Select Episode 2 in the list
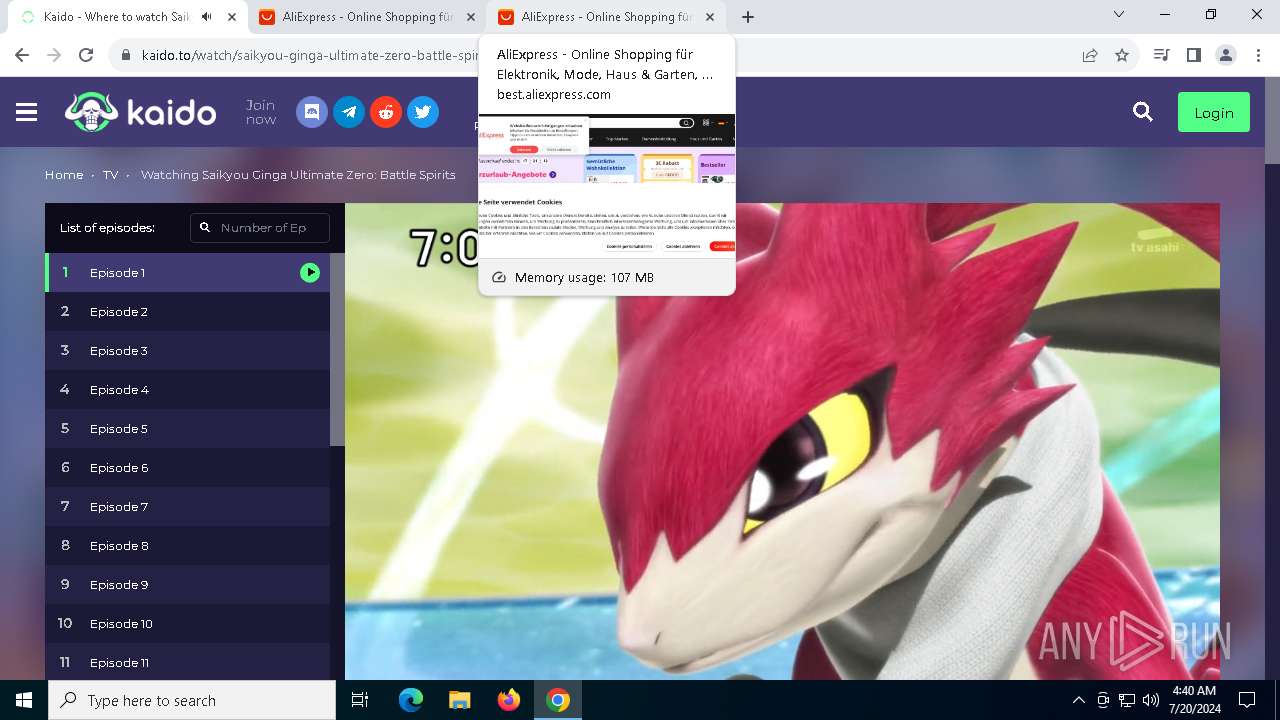 tap(187, 312)
